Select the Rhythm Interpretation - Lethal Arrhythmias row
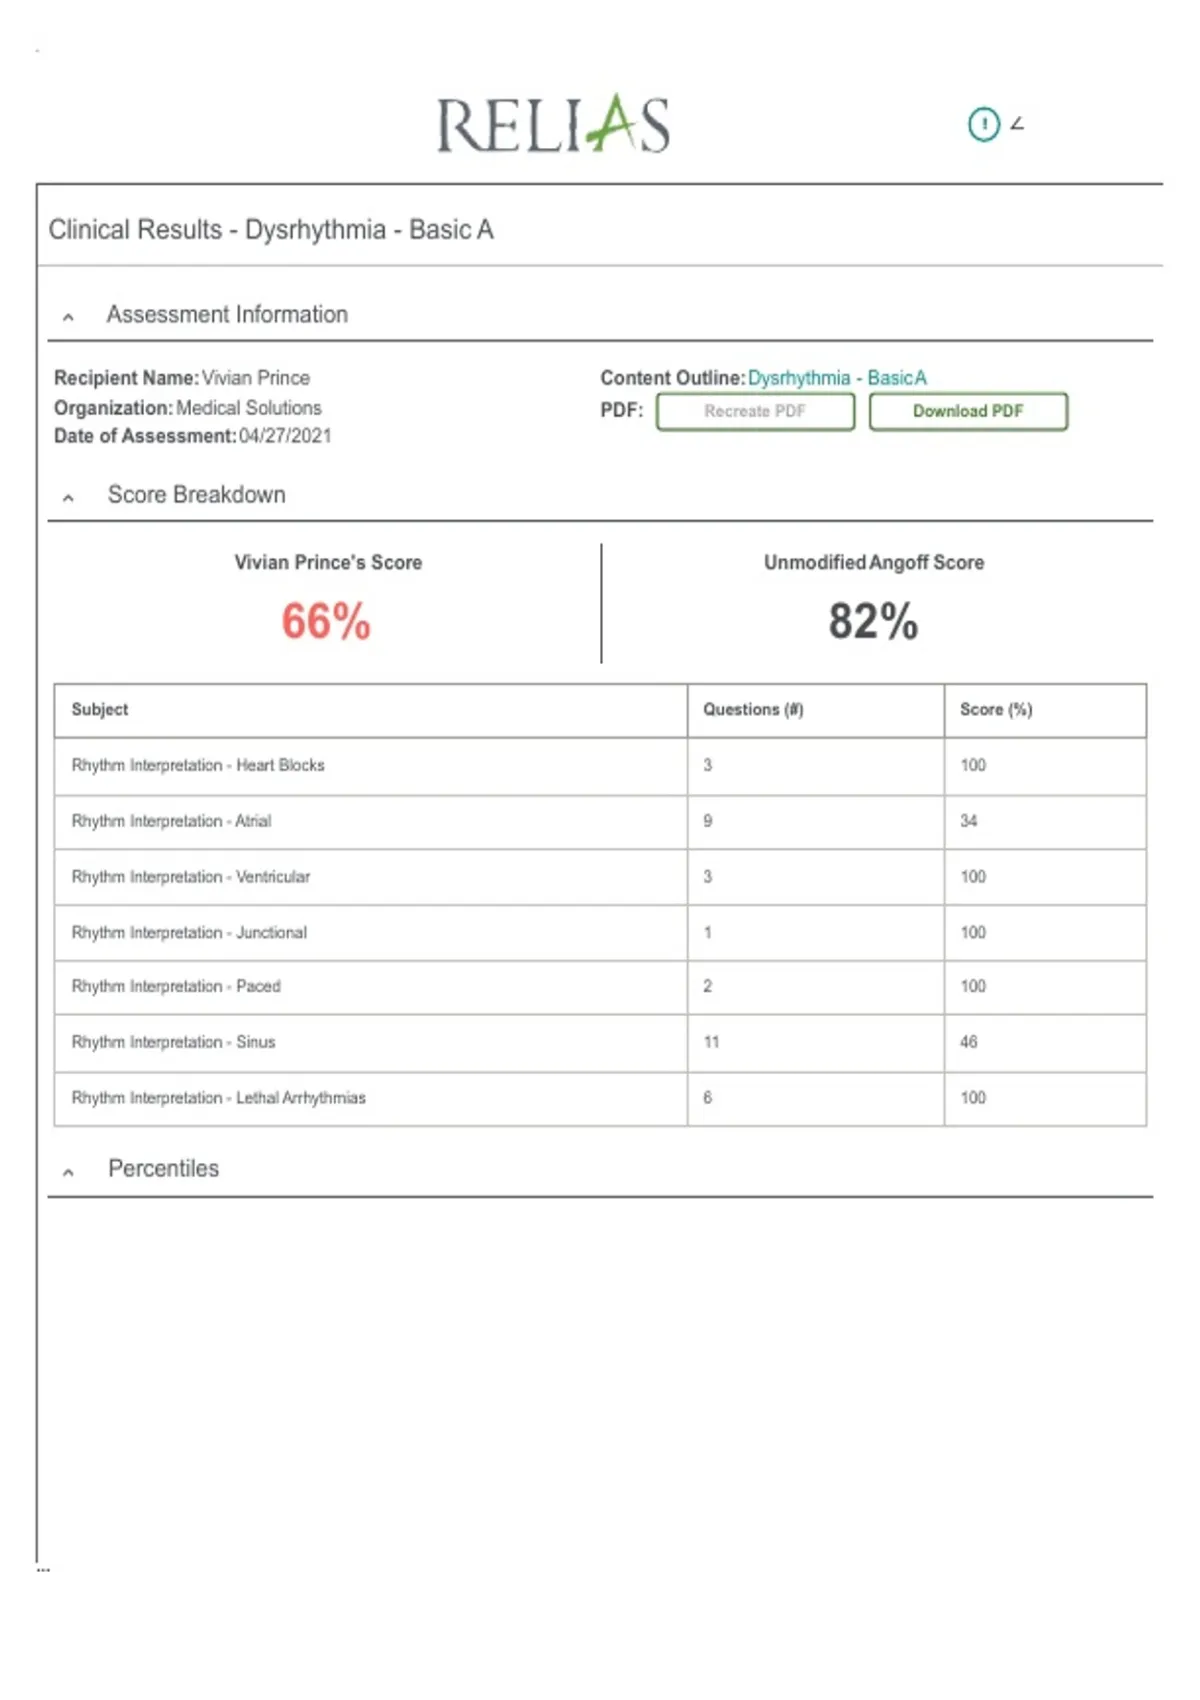1200x1700 pixels. pos(600,1099)
